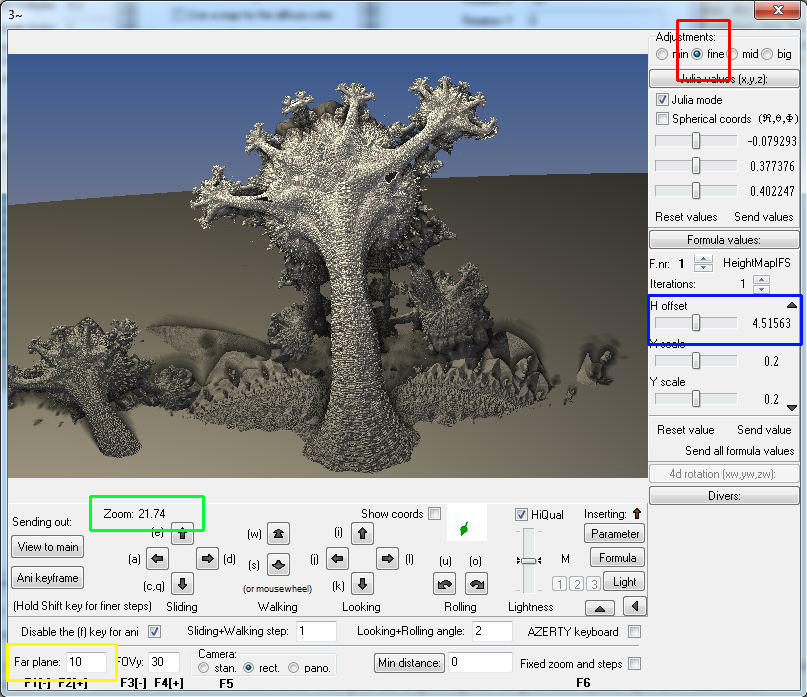Viewport: 807px width, 697px height.
Task: Toggle the HiQual checkbox
Action: (x=521, y=514)
